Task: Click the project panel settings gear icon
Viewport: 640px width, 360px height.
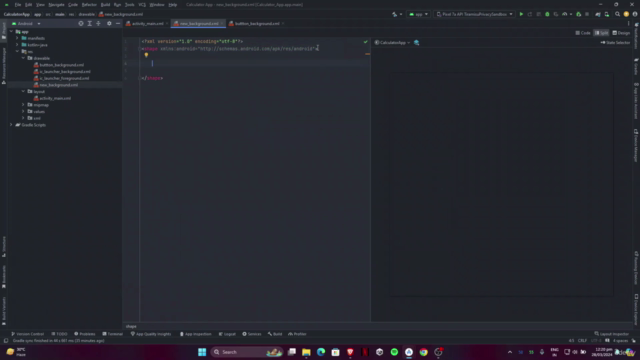Action: point(109,24)
